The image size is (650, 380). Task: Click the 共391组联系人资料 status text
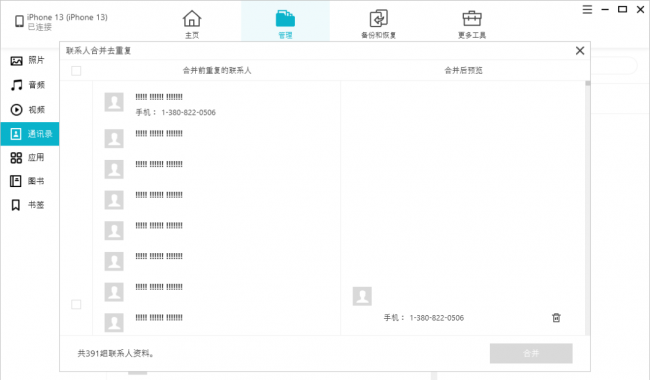click(116, 353)
